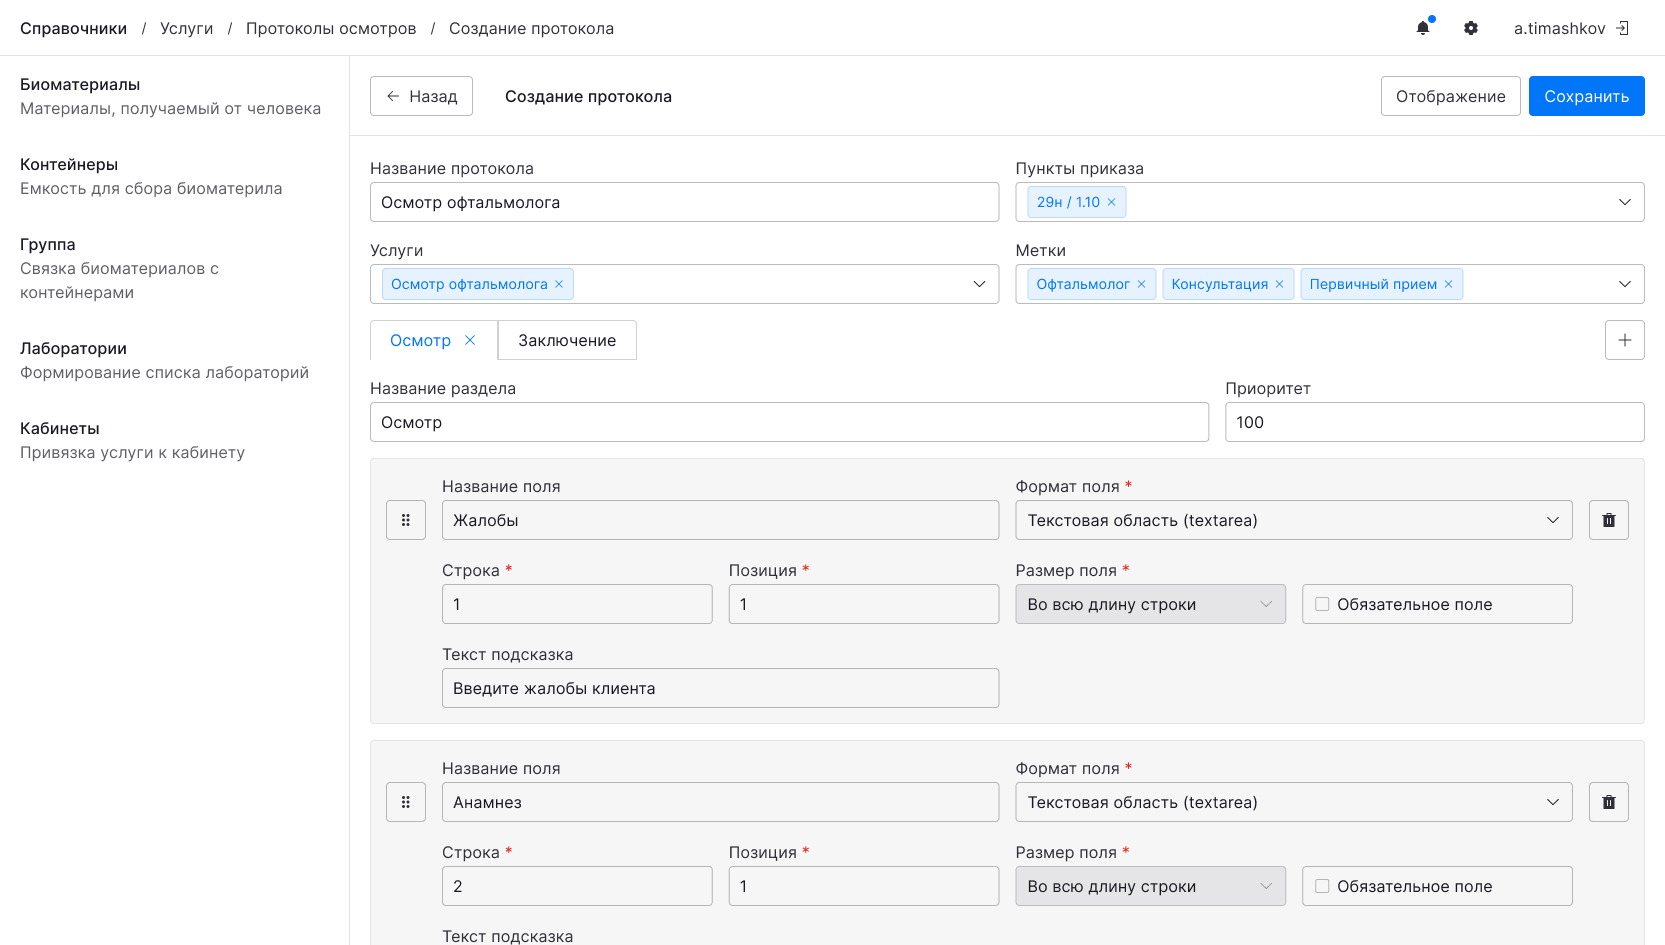
Task: Expand the Услуги dropdown
Action: [x=979, y=284]
